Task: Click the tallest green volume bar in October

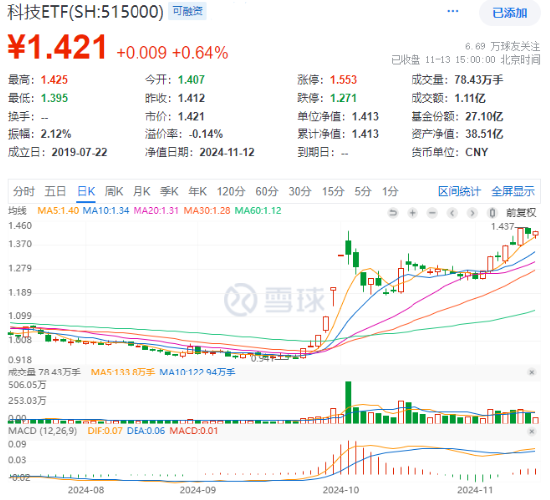Action: pyautogui.click(x=348, y=402)
